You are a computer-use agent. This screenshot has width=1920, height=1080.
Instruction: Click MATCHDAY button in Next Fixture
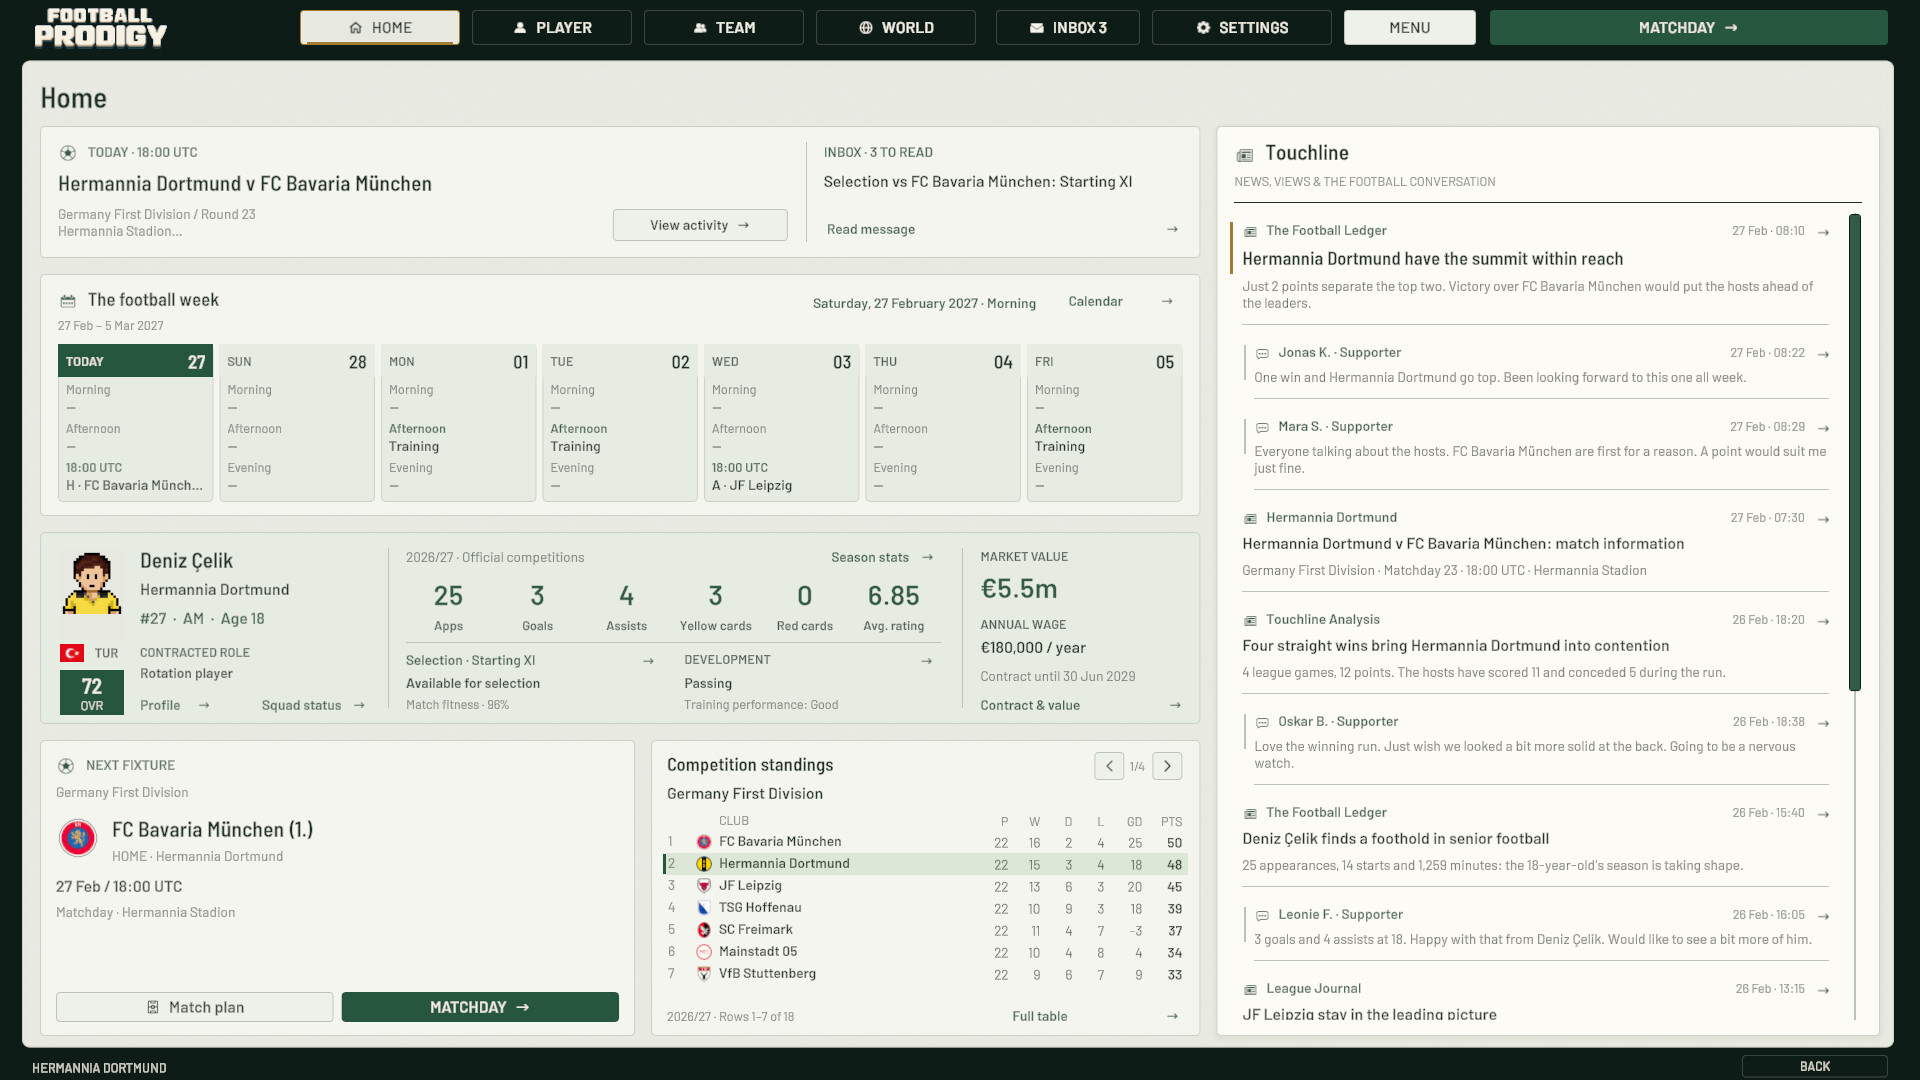click(480, 1007)
